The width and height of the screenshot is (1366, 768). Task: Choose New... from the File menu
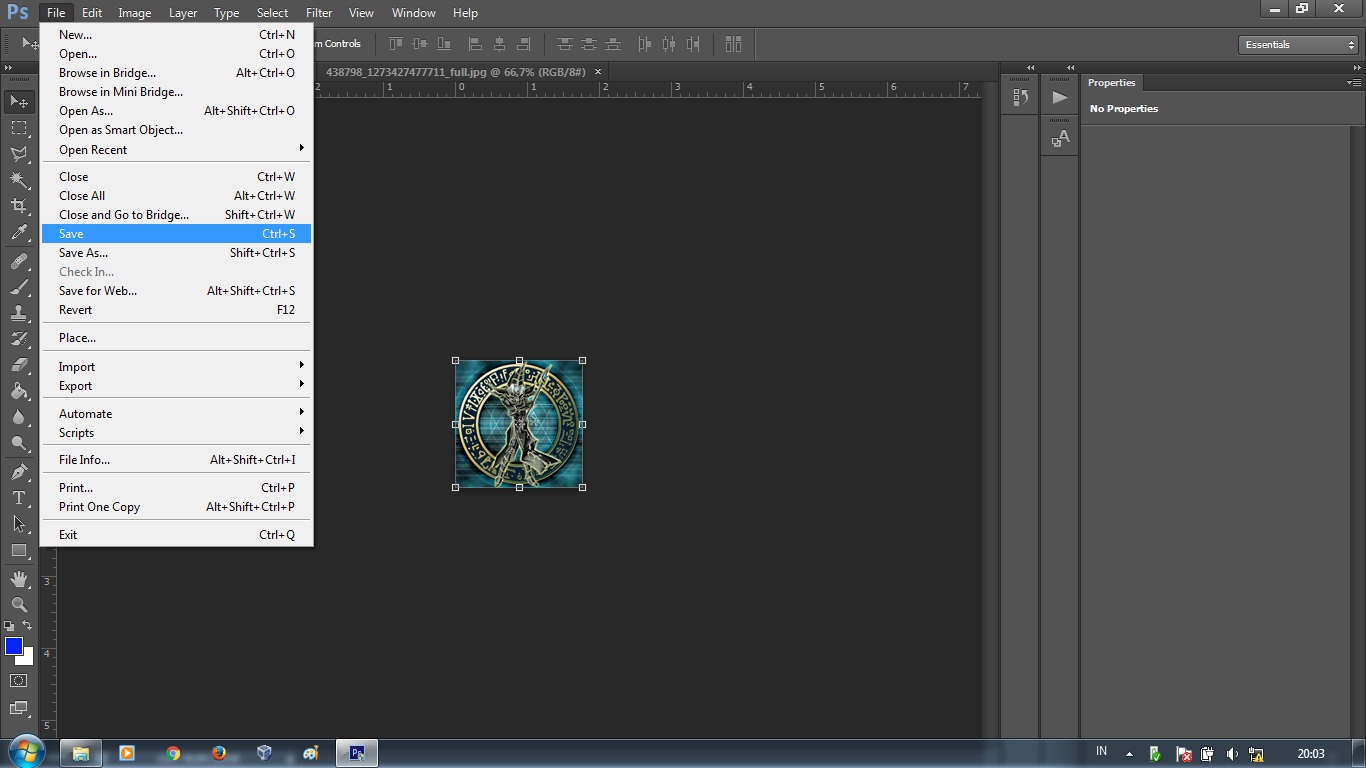176,34
